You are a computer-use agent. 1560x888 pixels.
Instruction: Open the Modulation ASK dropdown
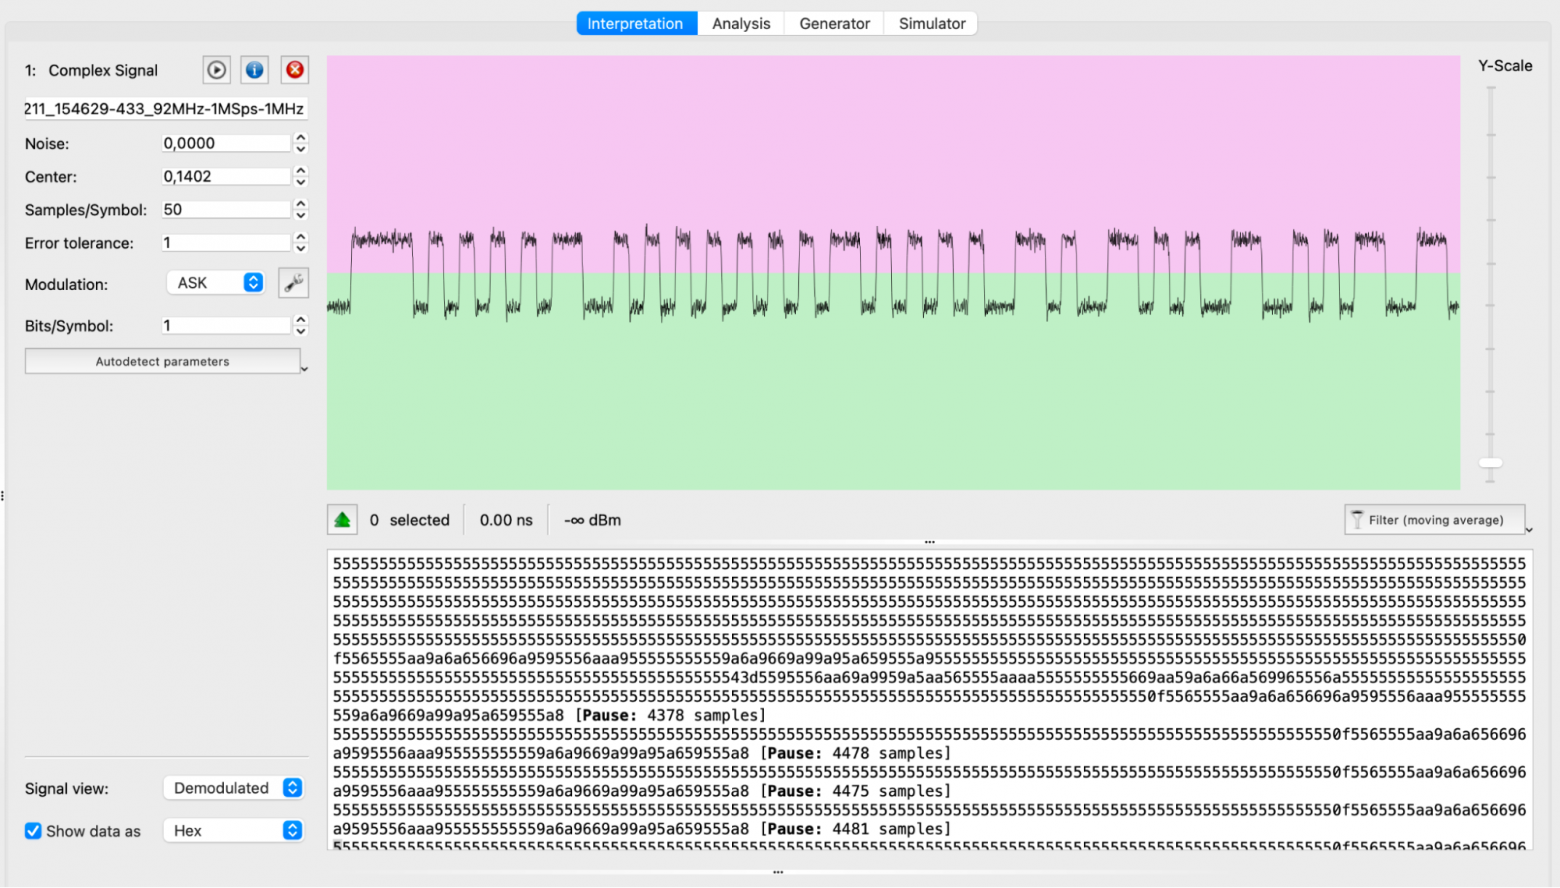coord(215,283)
